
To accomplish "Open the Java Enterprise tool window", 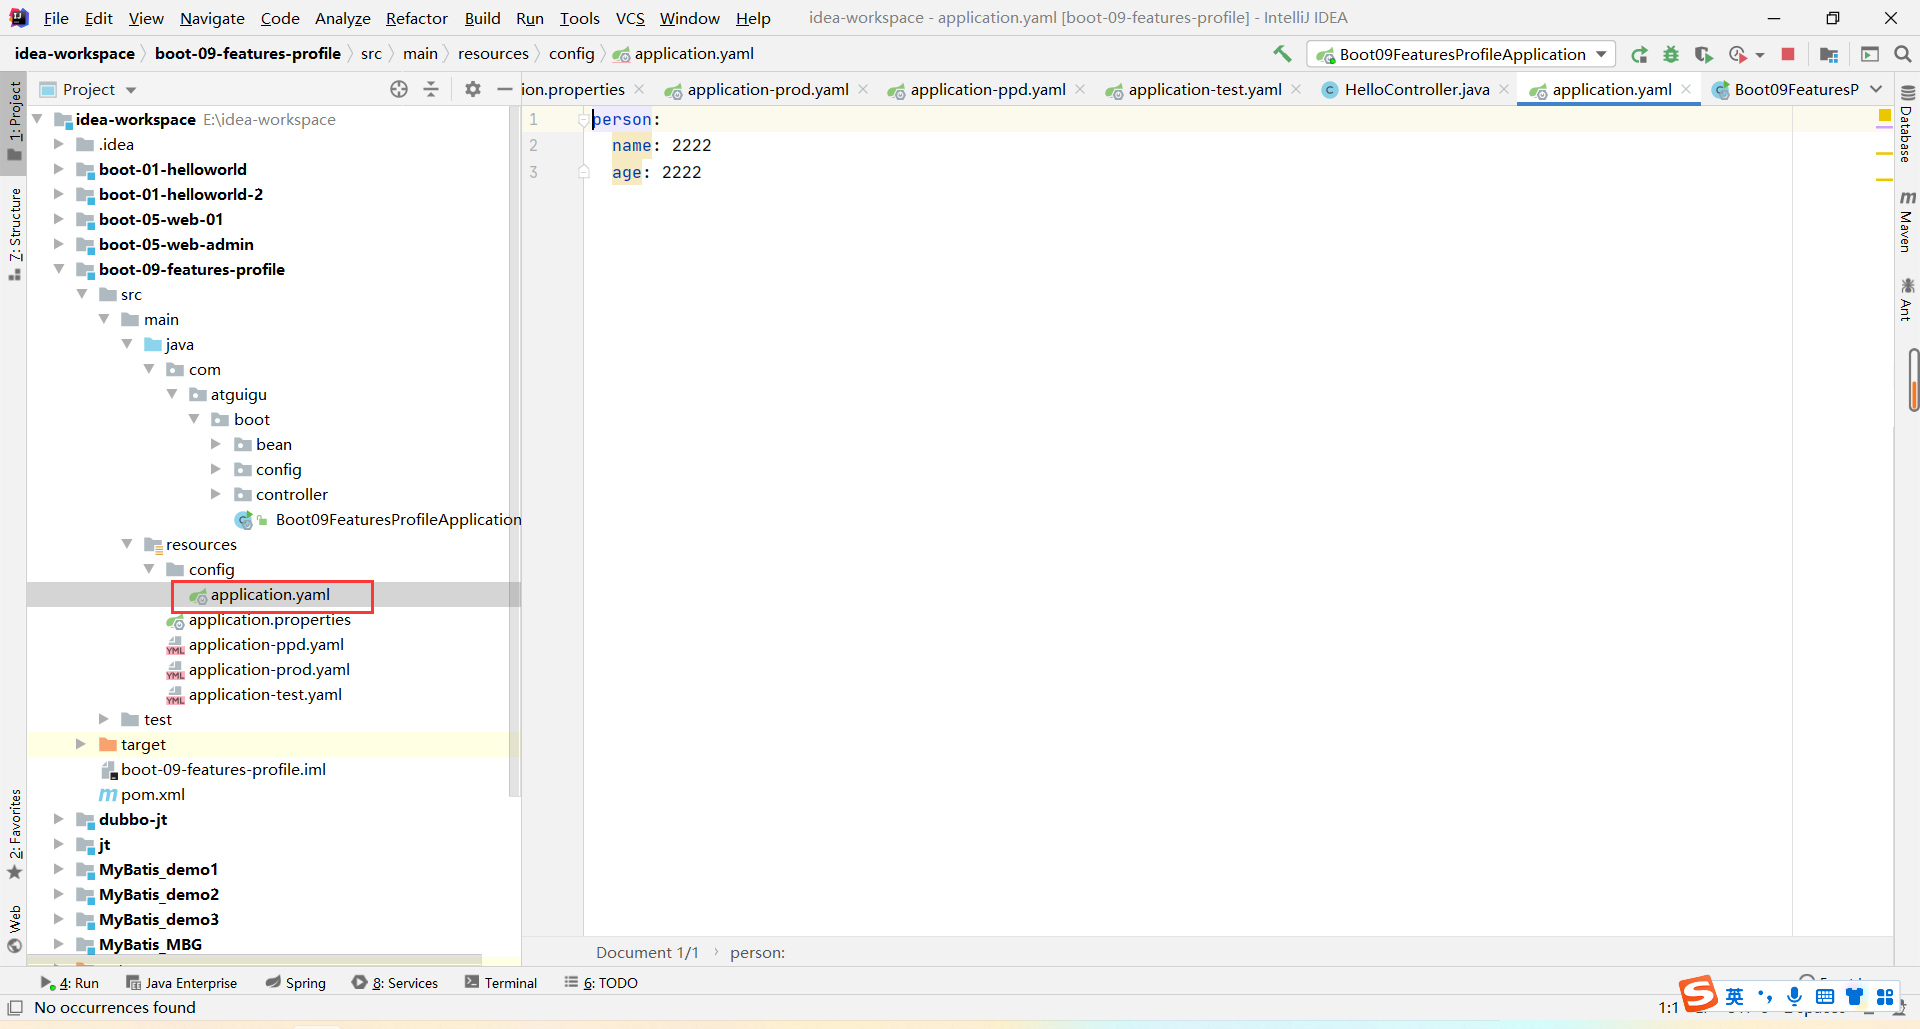I will click(x=182, y=983).
